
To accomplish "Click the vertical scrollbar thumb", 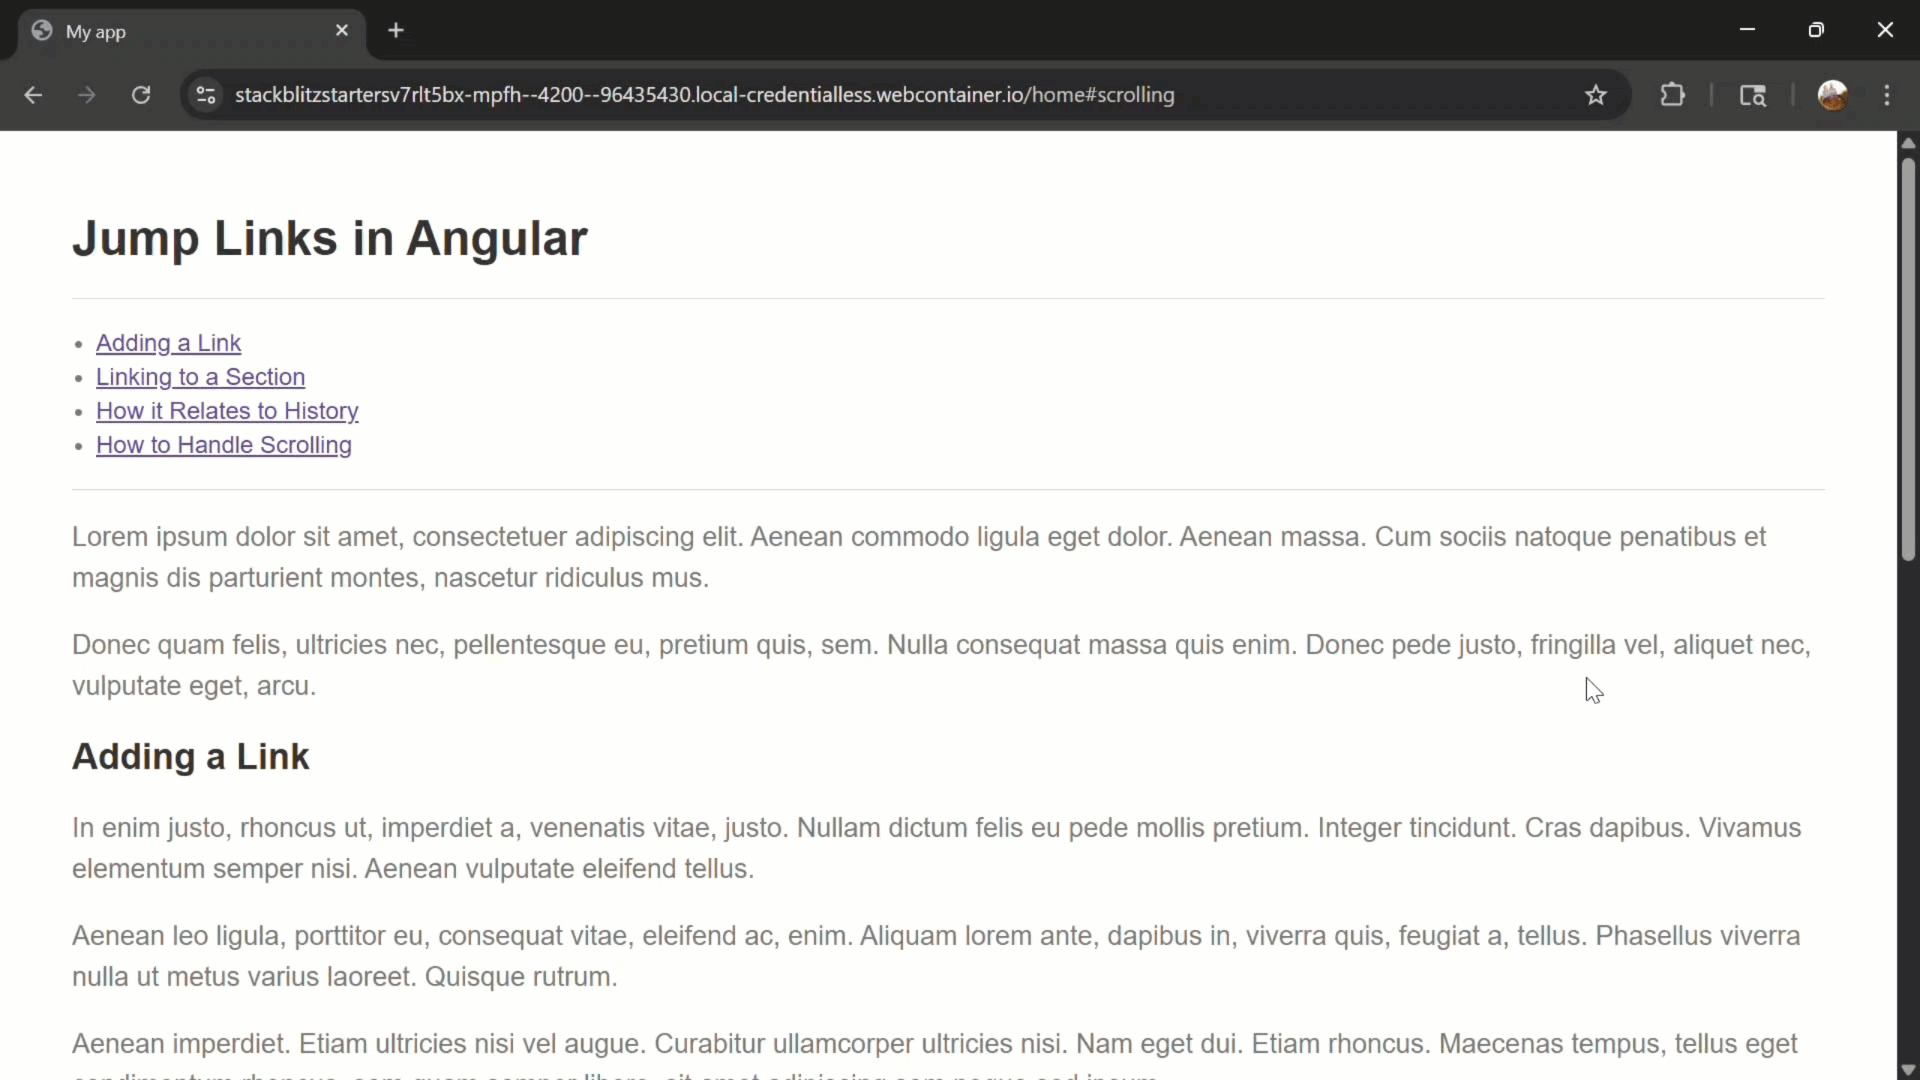I will (x=1908, y=358).
